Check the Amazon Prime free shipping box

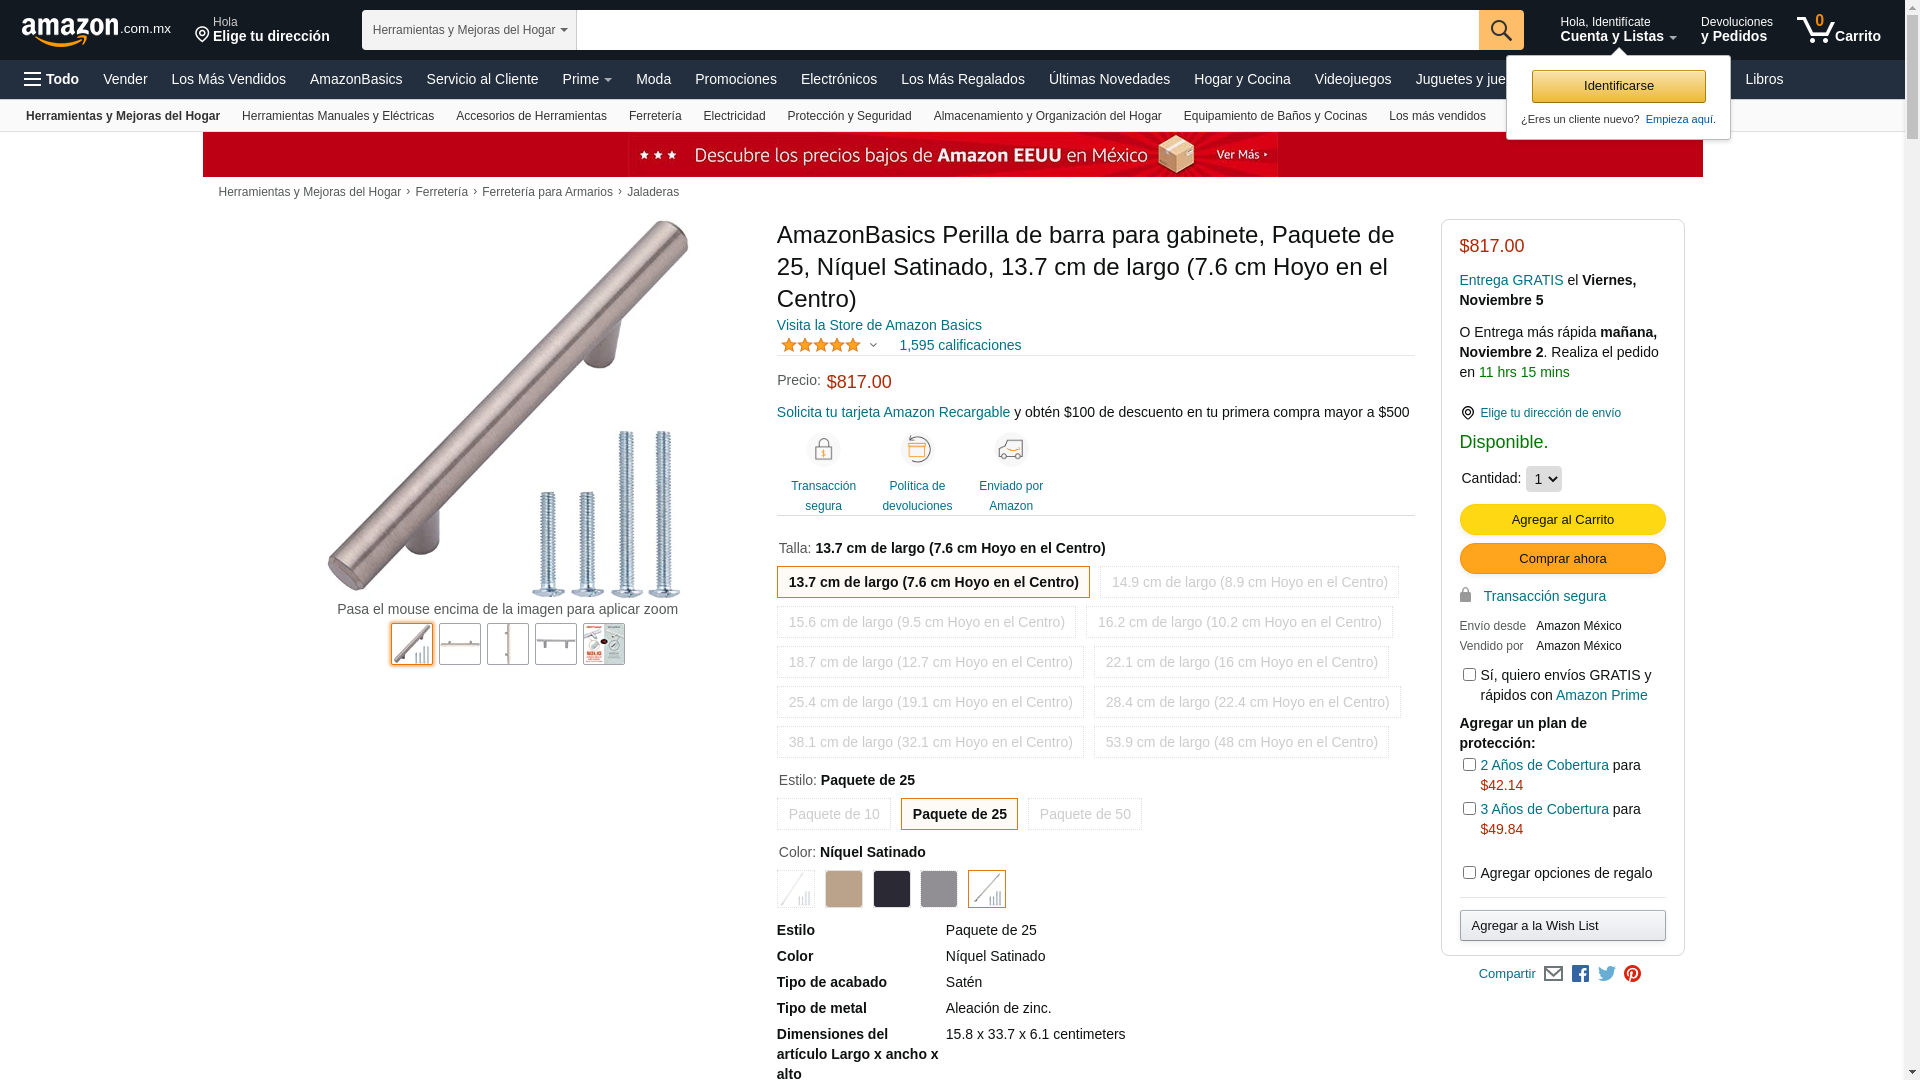tap(1469, 675)
